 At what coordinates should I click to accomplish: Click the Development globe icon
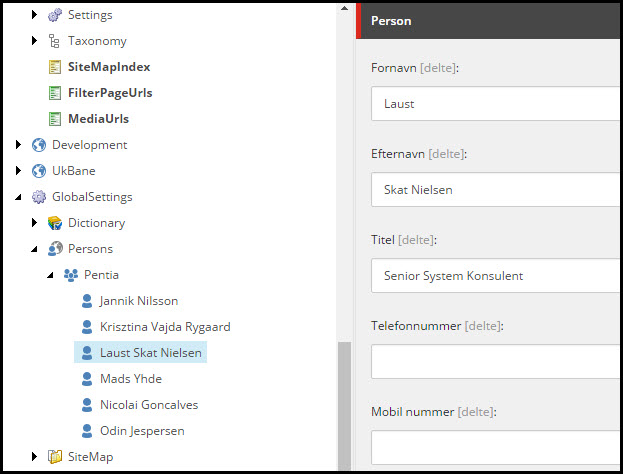coord(39,145)
